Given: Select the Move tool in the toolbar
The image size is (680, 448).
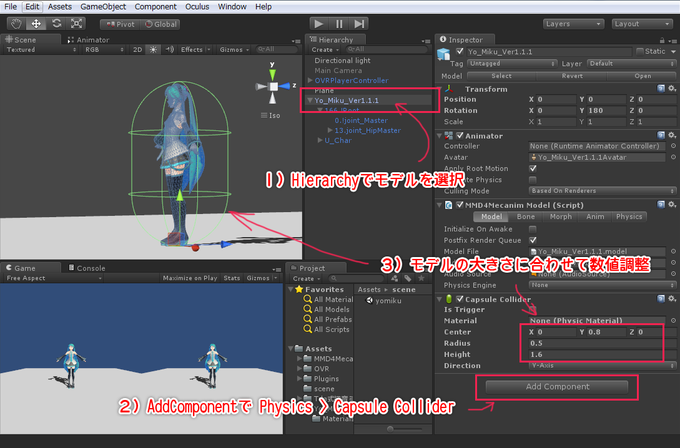Looking at the screenshot, I should pos(36,23).
